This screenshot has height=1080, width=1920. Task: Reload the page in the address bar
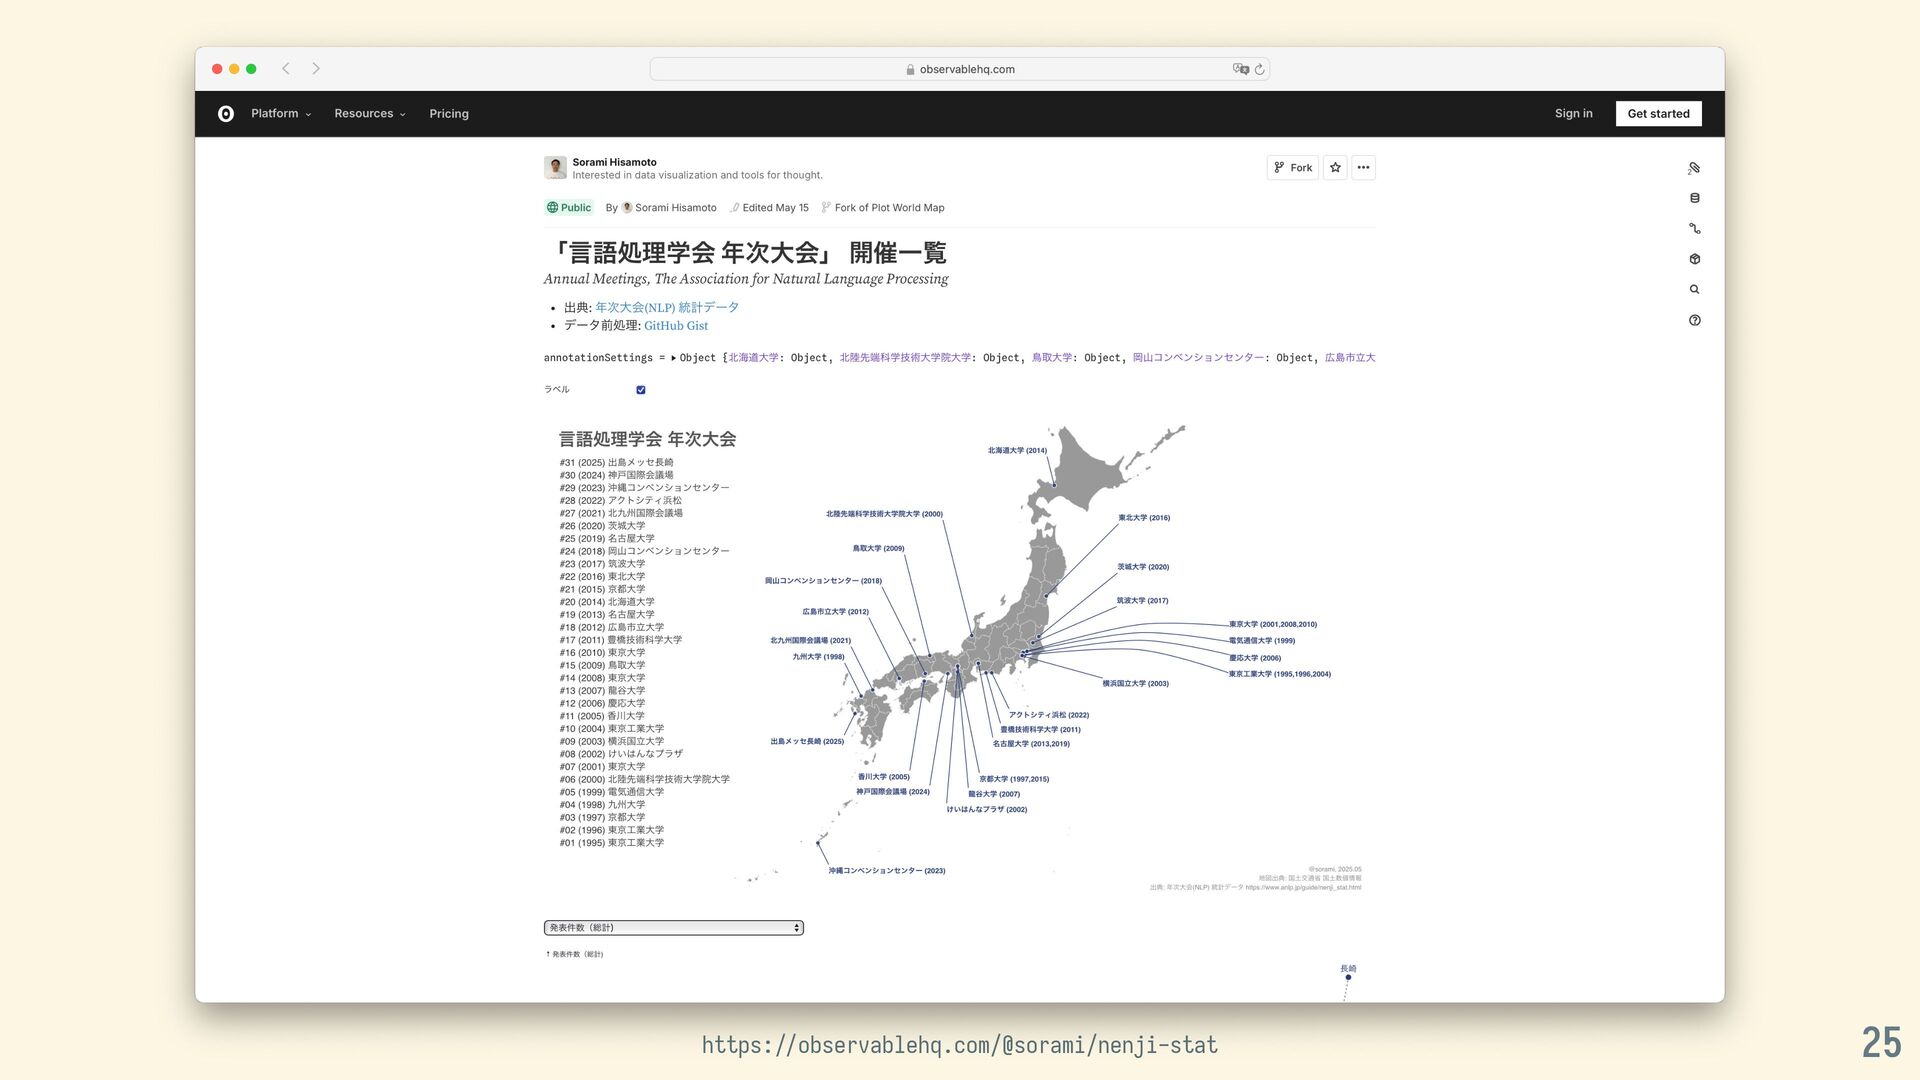pyautogui.click(x=1260, y=70)
